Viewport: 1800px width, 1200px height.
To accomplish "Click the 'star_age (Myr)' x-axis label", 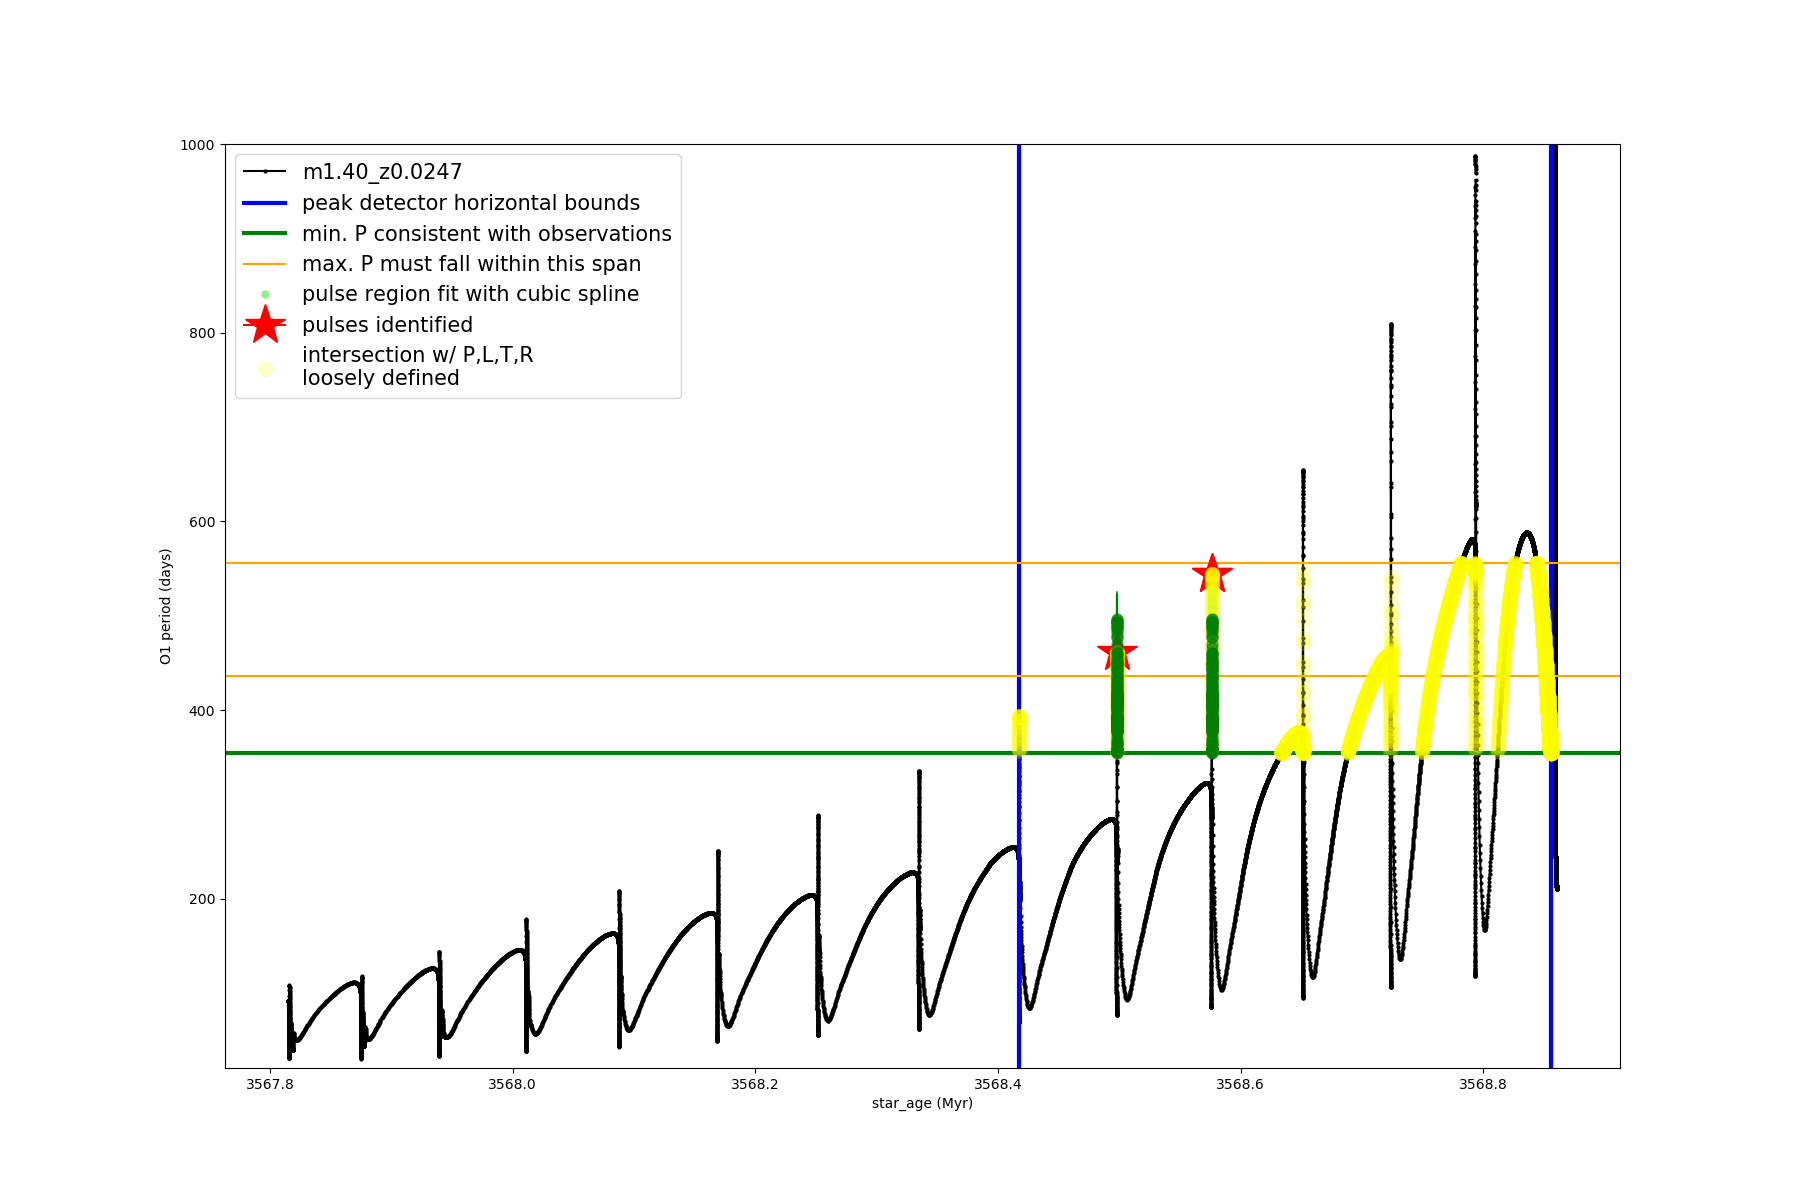I will point(922,1103).
